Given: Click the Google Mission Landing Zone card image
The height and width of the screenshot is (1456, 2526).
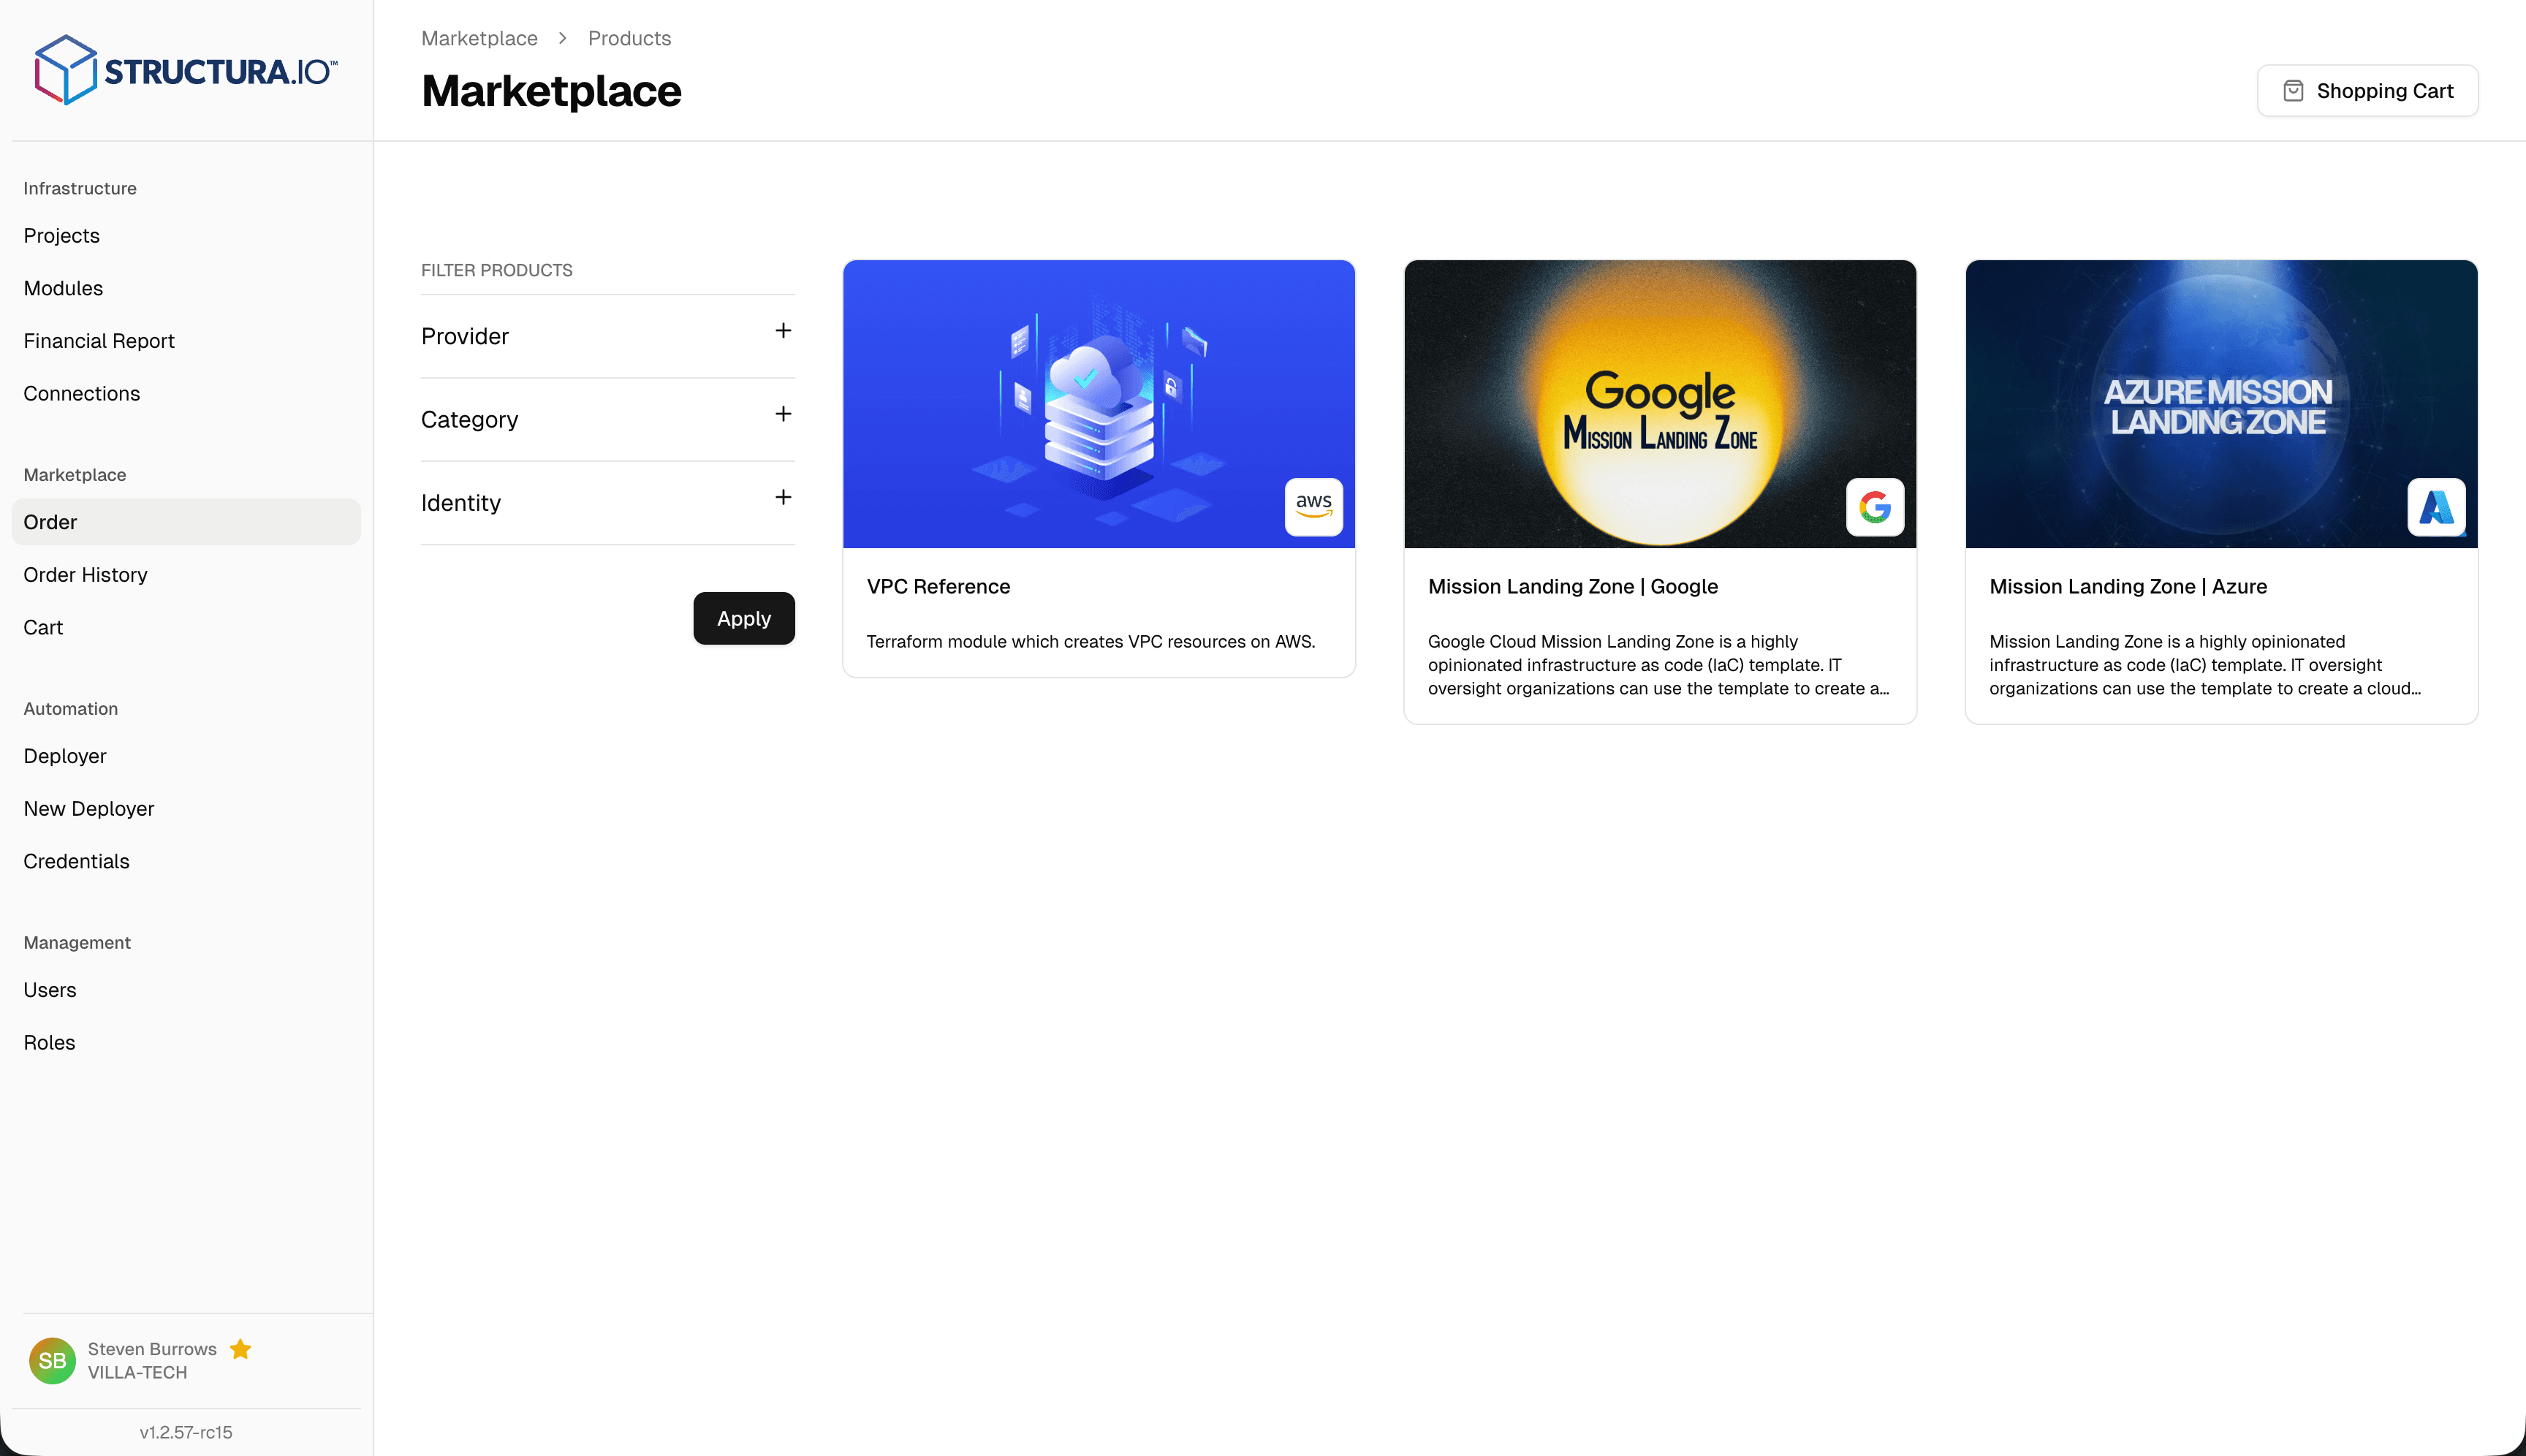Looking at the screenshot, I should click(1659, 404).
